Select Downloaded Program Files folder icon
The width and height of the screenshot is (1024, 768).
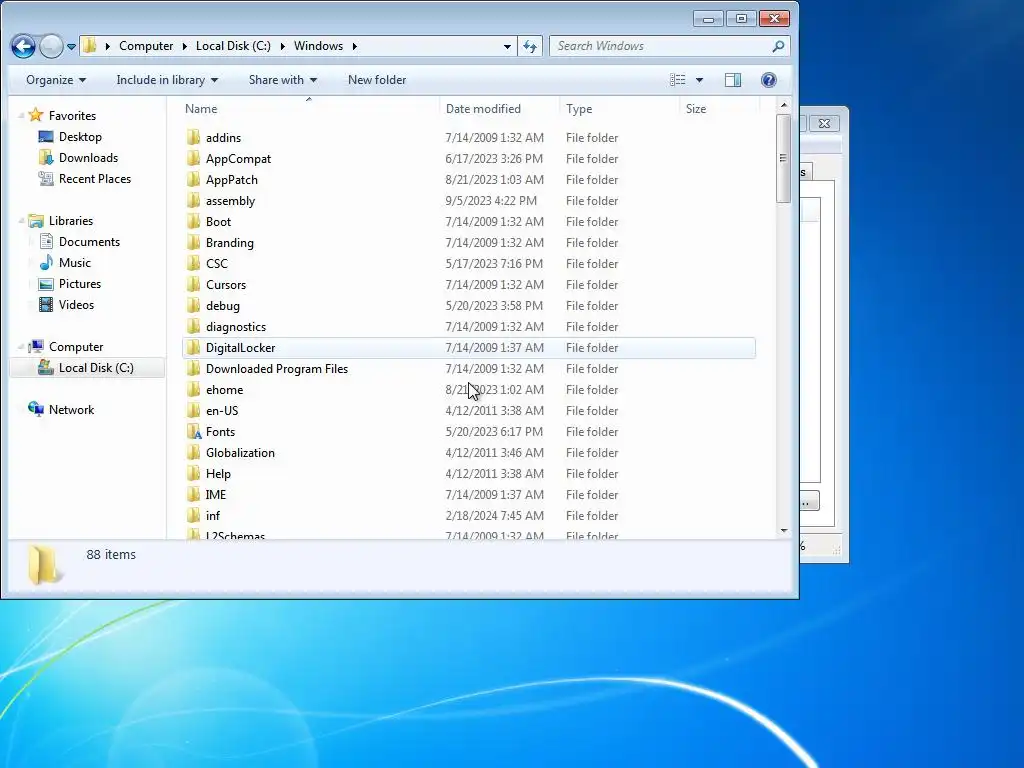coord(193,368)
